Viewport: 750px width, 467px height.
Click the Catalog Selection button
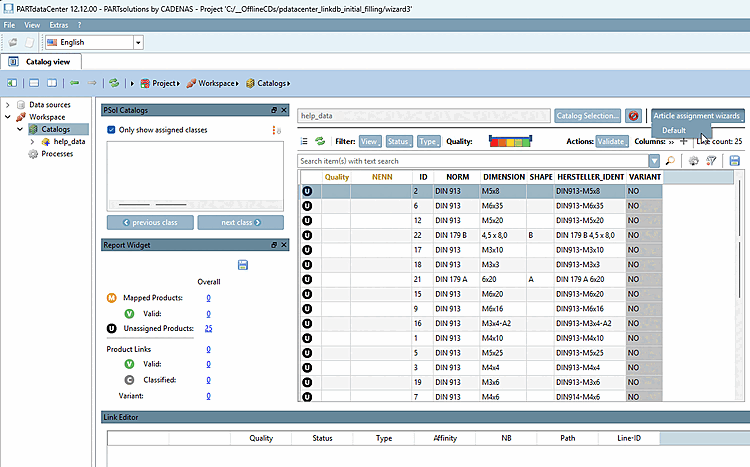[x=587, y=116]
